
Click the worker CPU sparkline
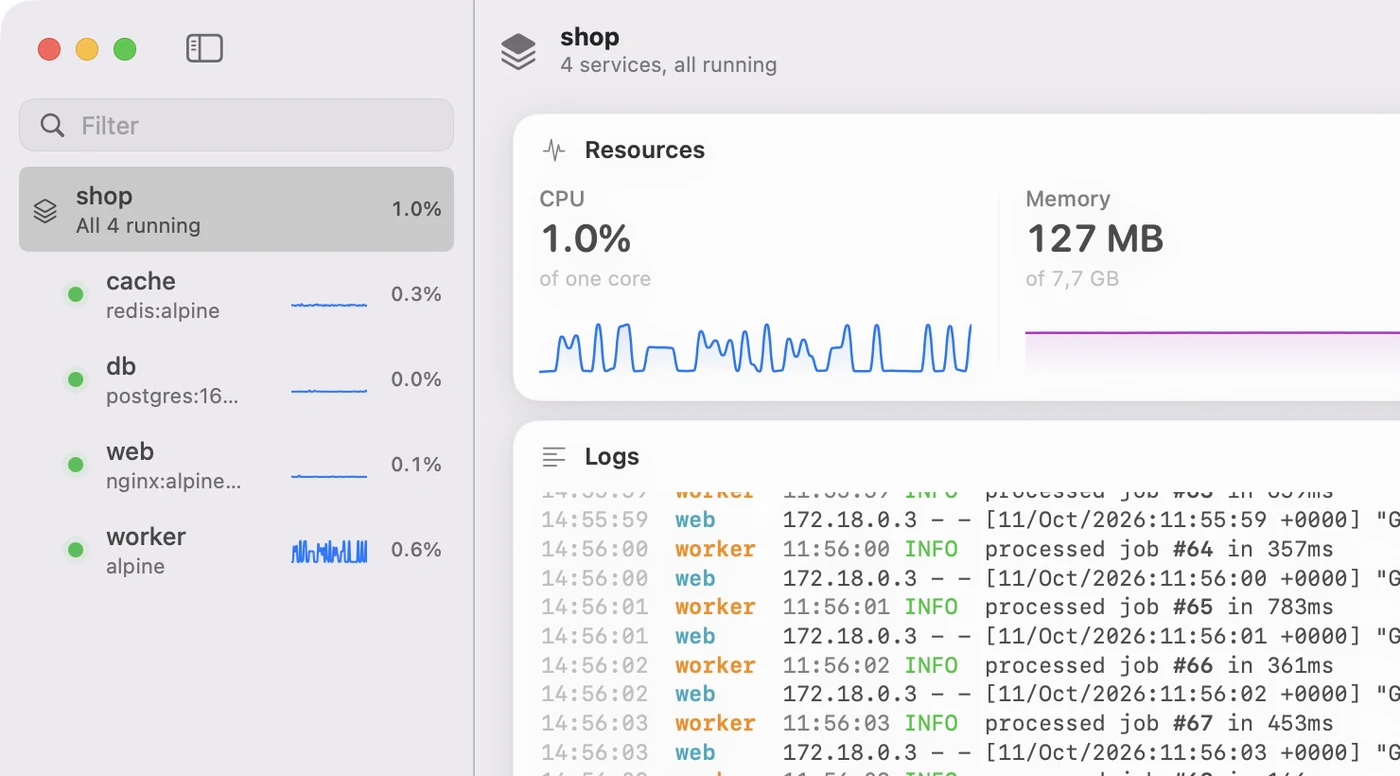[x=329, y=551]
